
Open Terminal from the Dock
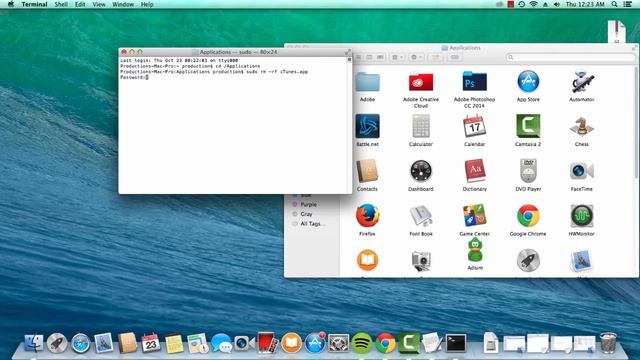tap(456, 342)
